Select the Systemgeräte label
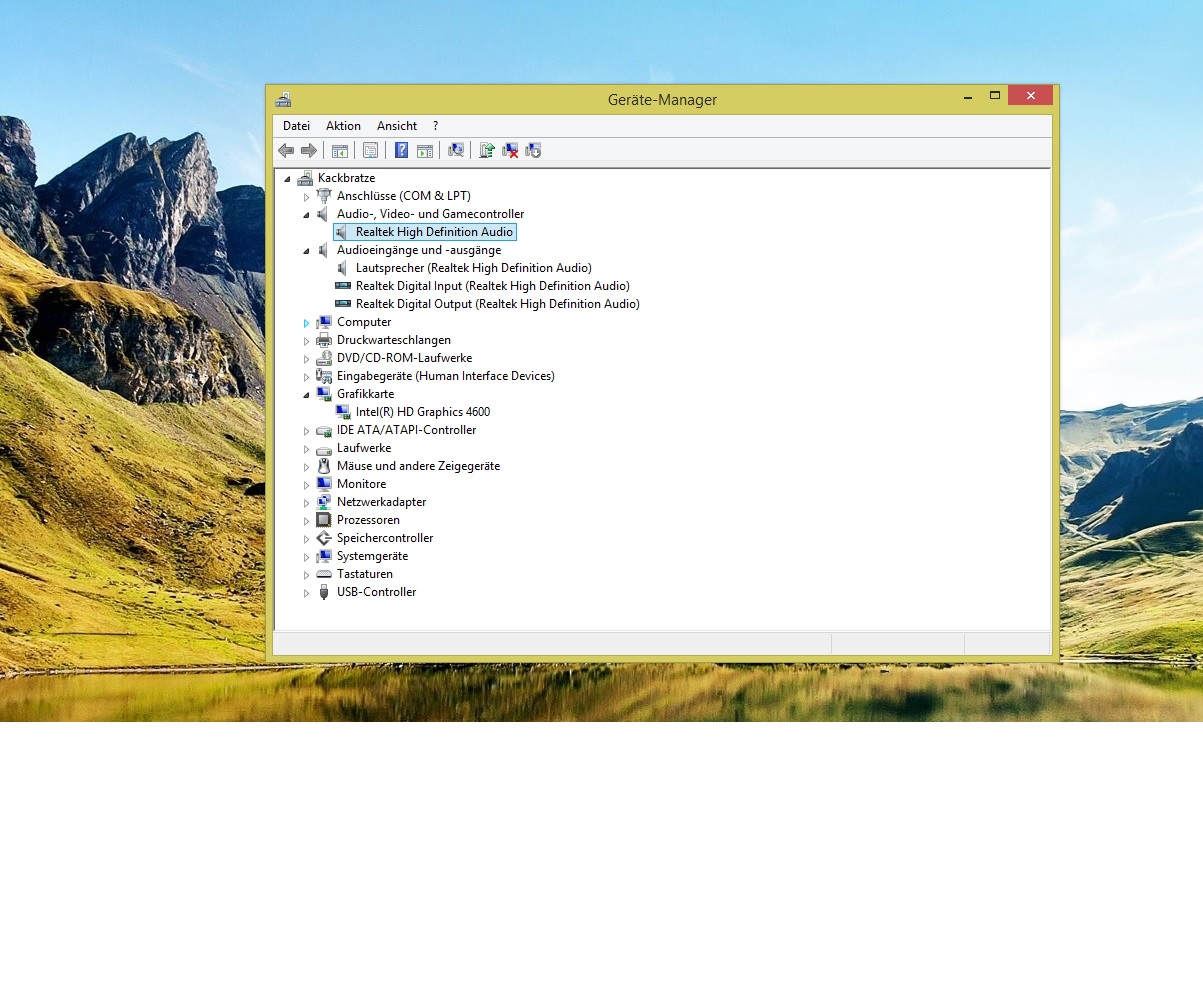The width and height of the screenshot is (1203, 990). pos(372,556)
